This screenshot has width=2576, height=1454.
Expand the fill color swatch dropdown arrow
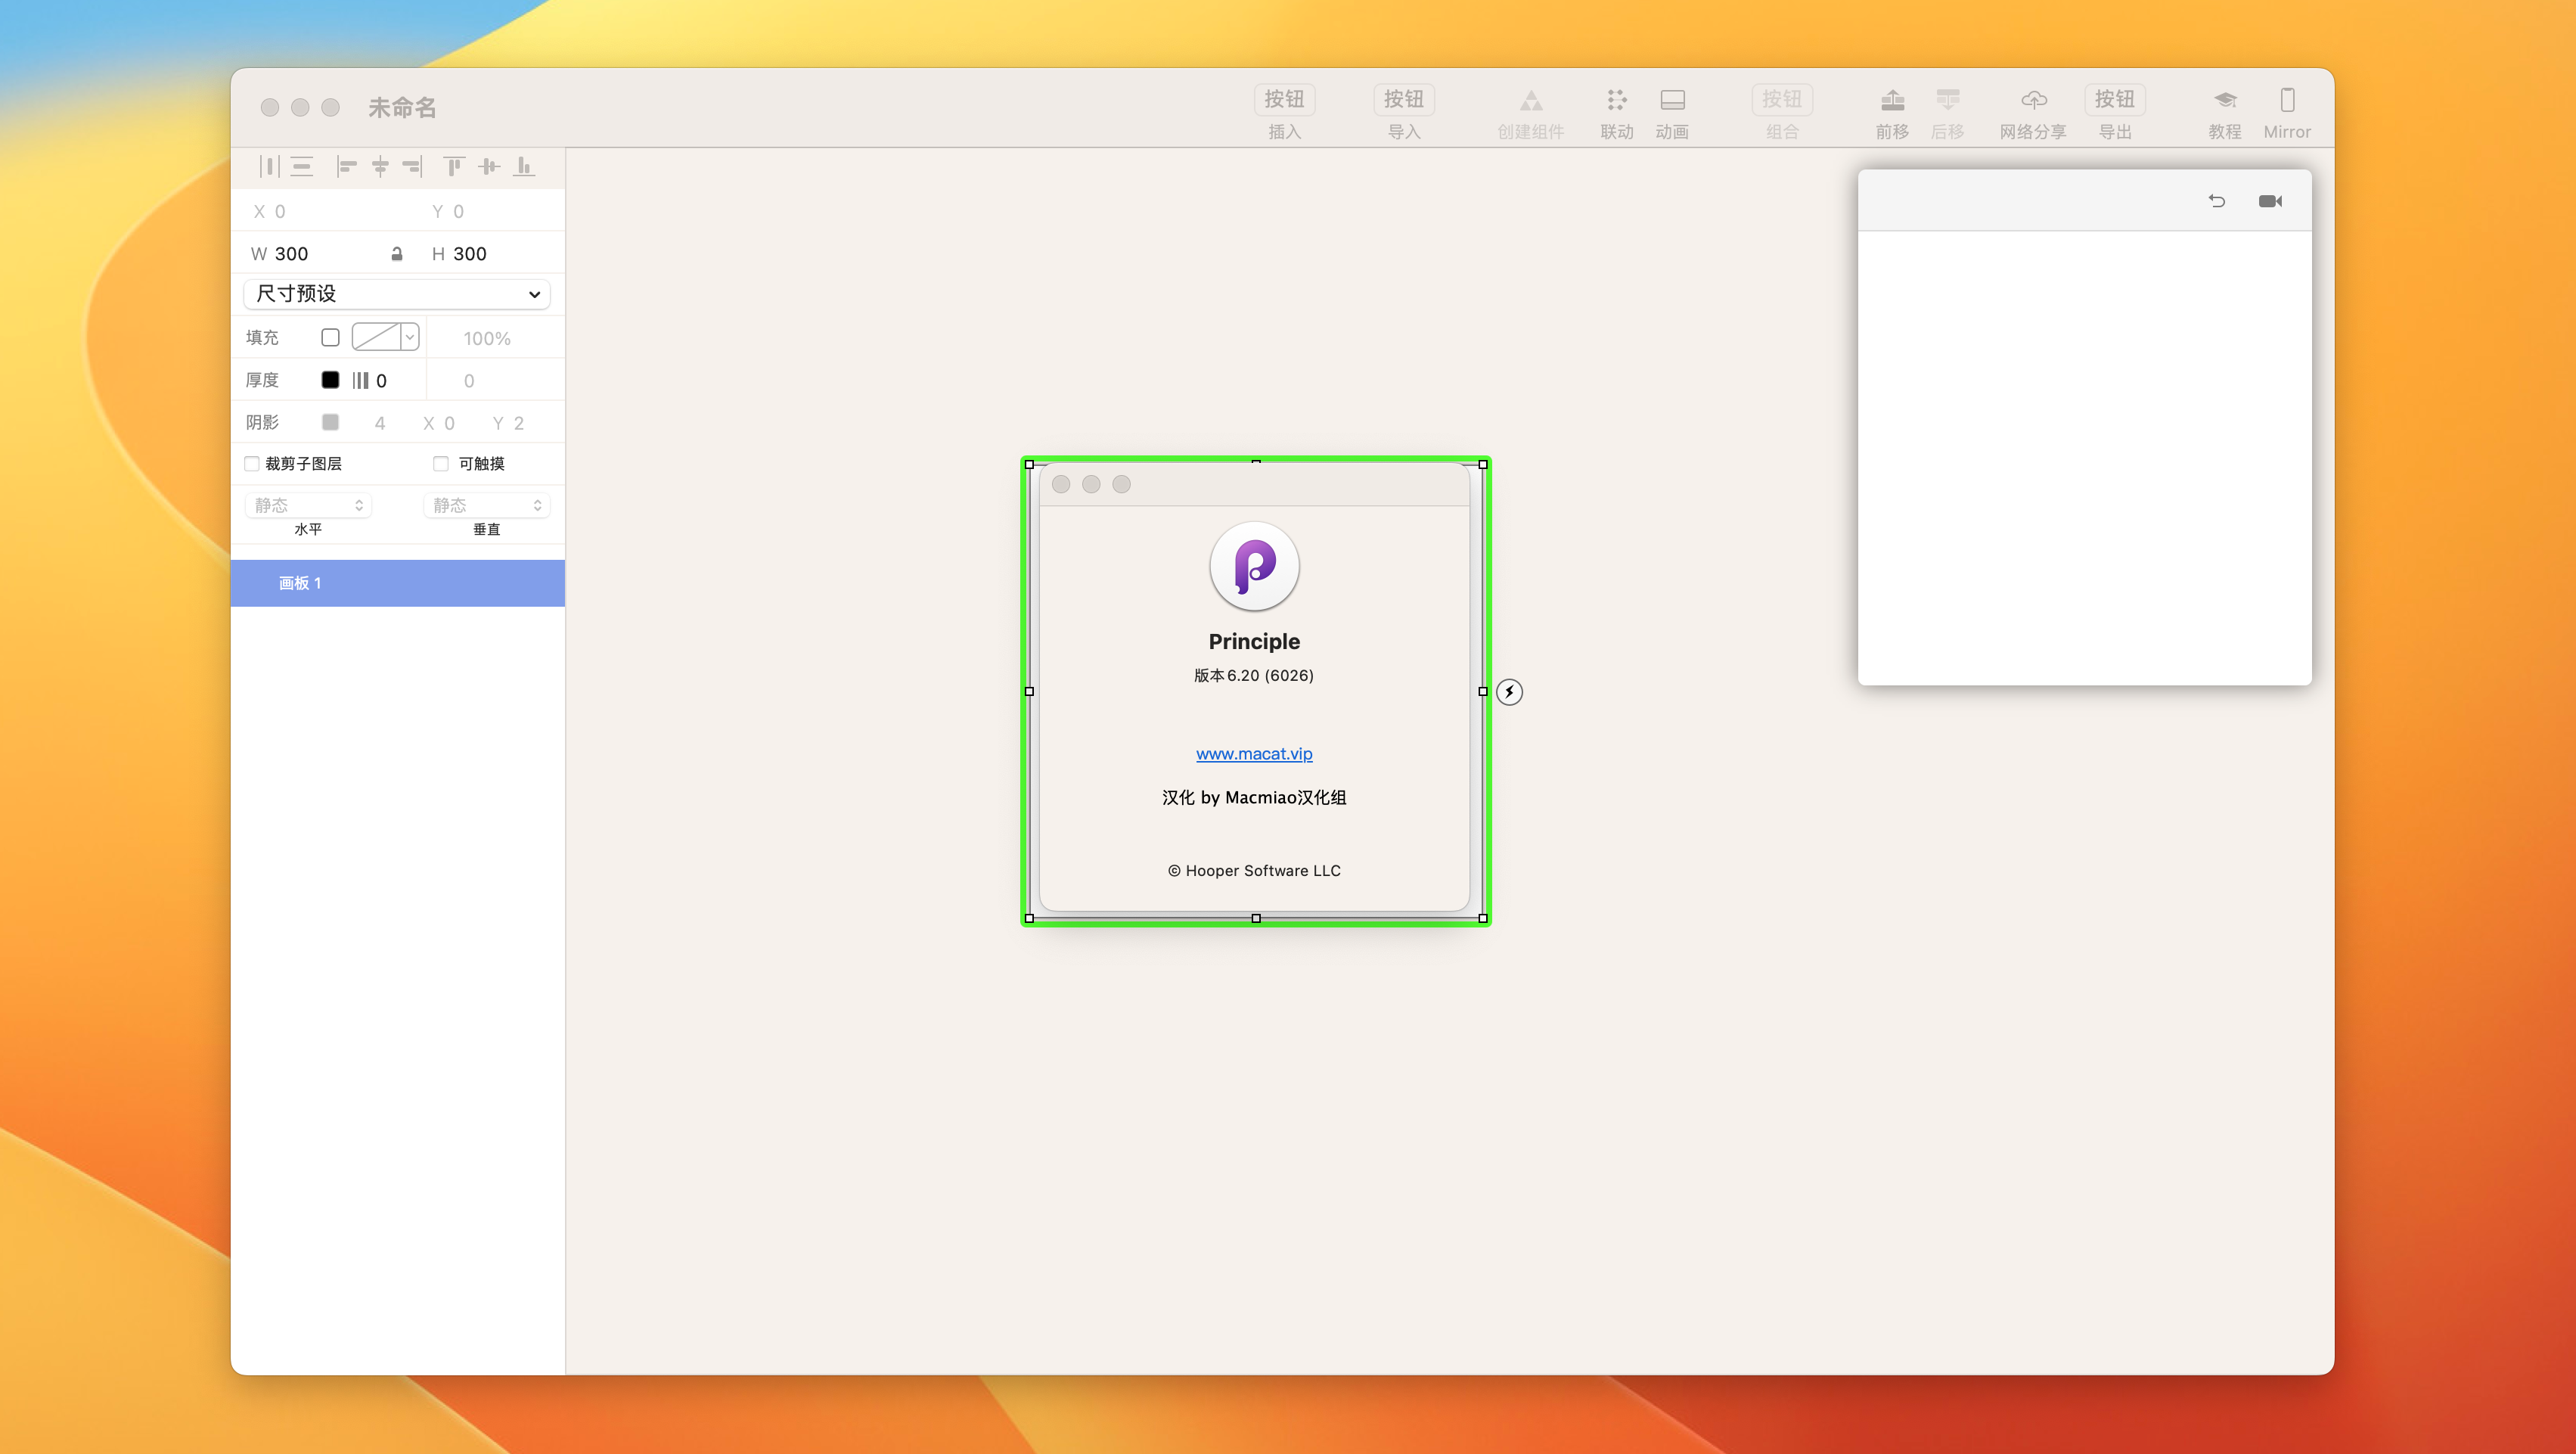tap(410, 338)
